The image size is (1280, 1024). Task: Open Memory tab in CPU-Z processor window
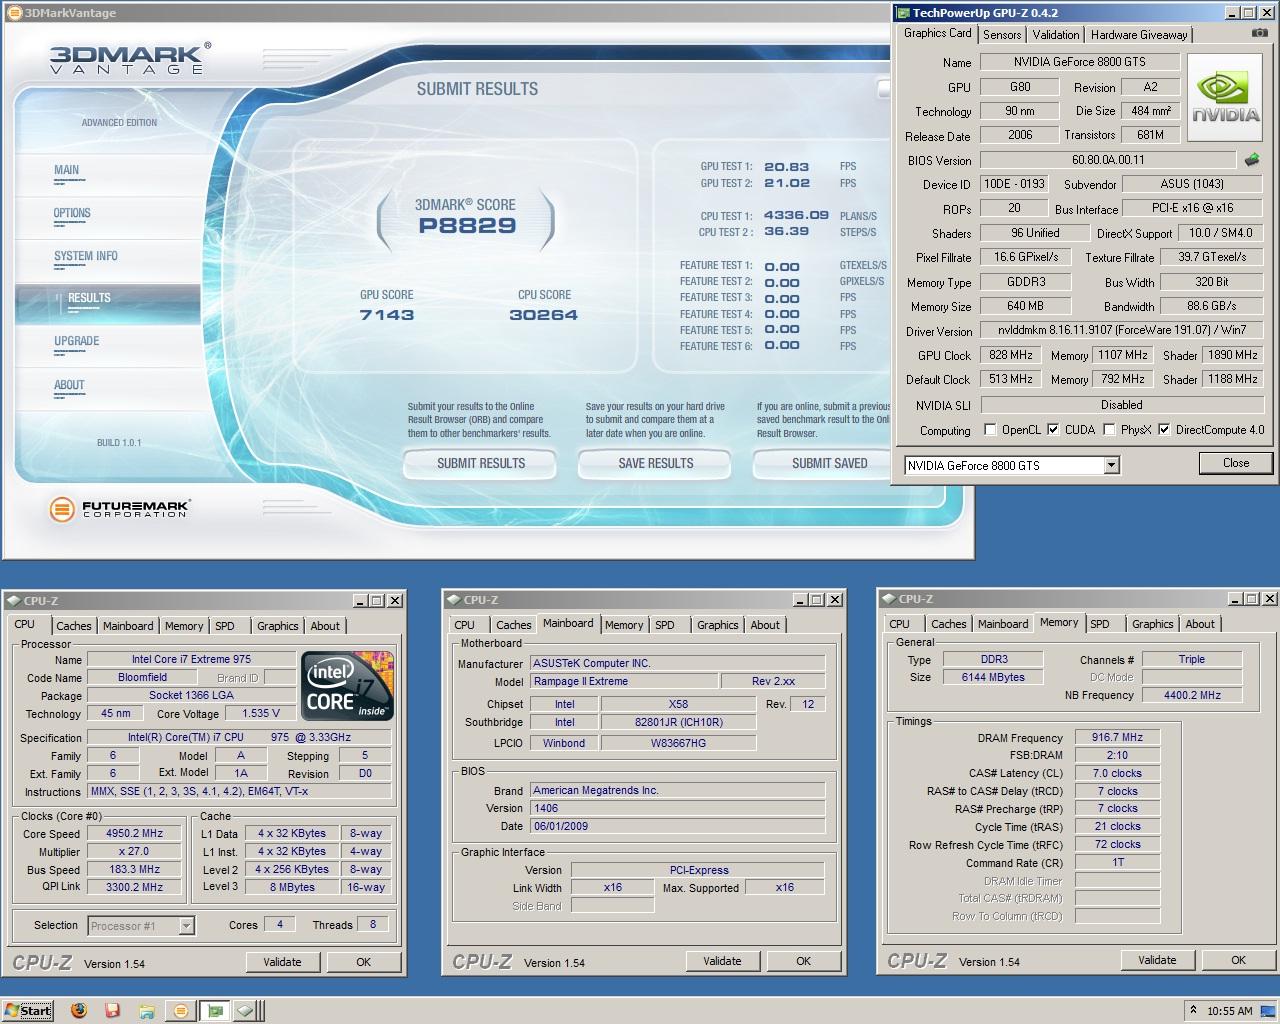pos(184,626)
